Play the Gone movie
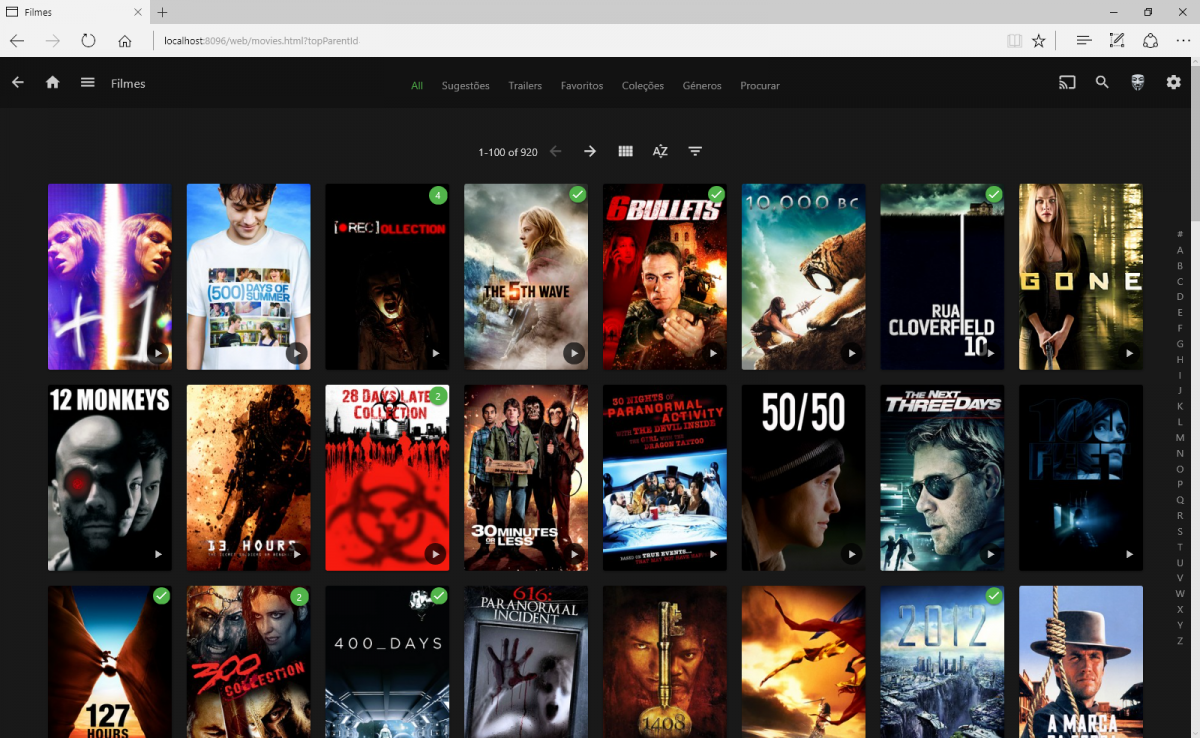The height and width of the screenshot is (738, 1200). tap(1129, 353)
